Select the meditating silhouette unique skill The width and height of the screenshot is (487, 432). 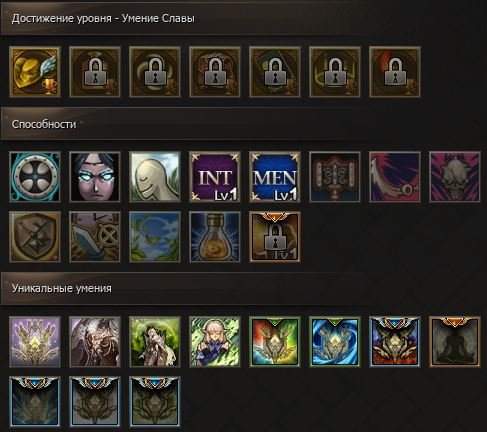coord(455,342)
